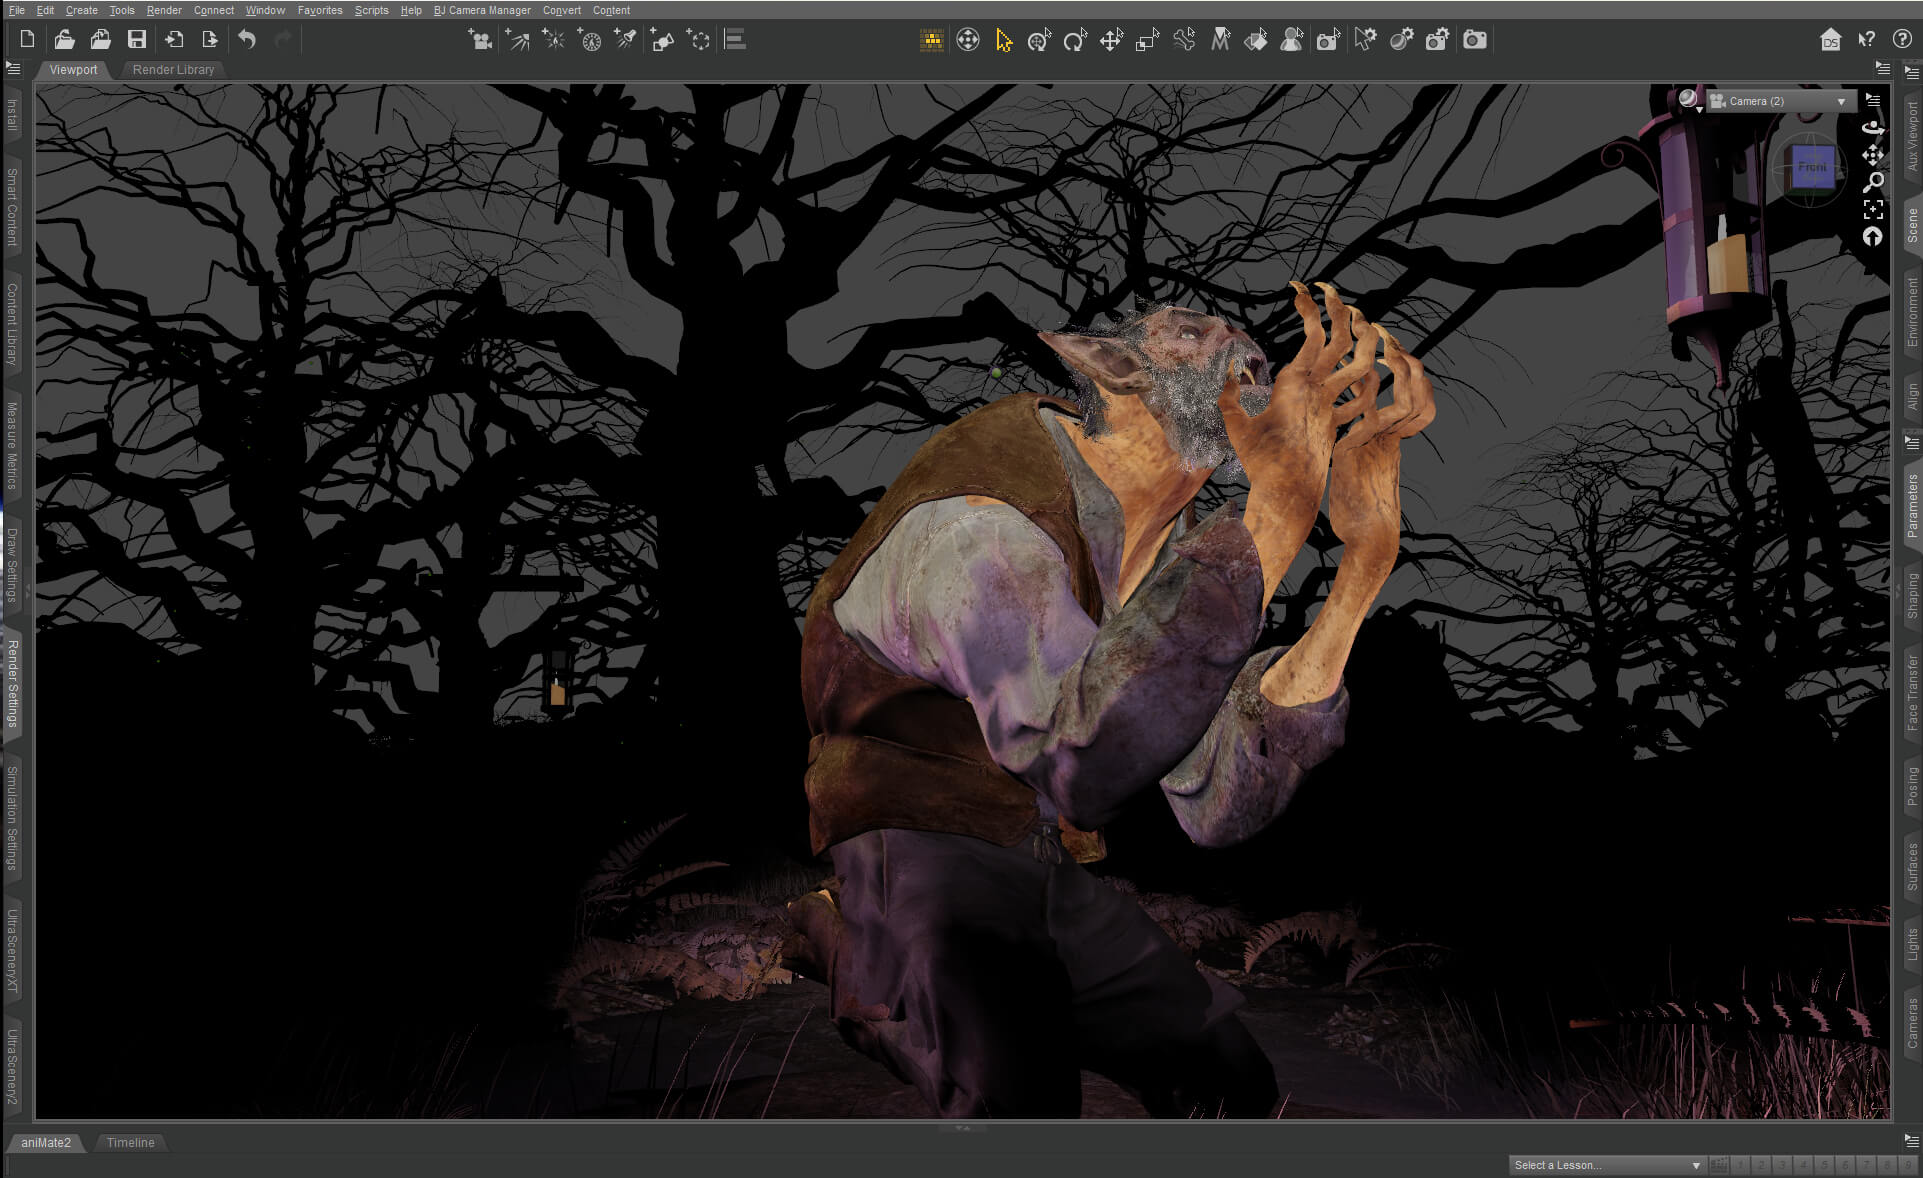Open the viewport options menu beside the camera selector

1873,100
